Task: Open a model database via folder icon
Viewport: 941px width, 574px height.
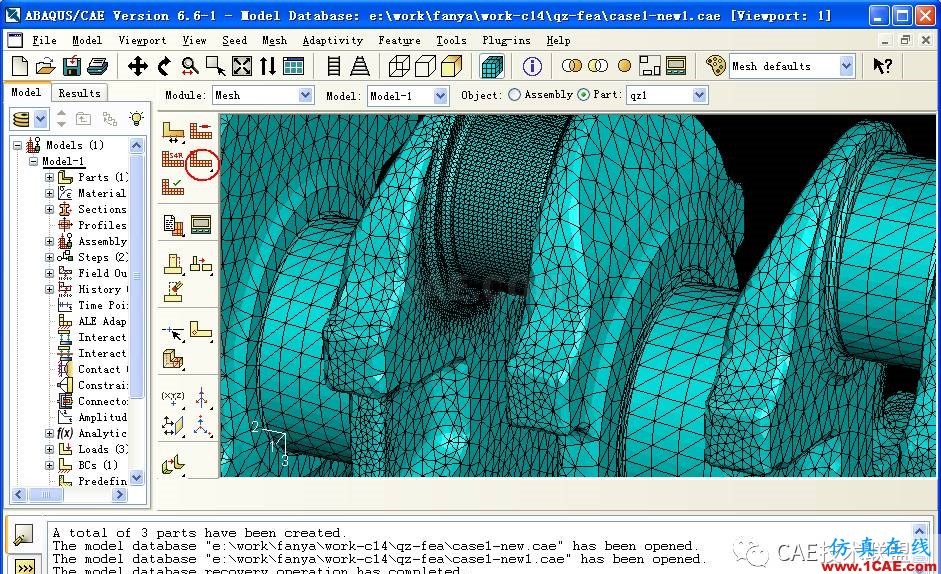Action: pyautogui.click(x=46, y=66)
